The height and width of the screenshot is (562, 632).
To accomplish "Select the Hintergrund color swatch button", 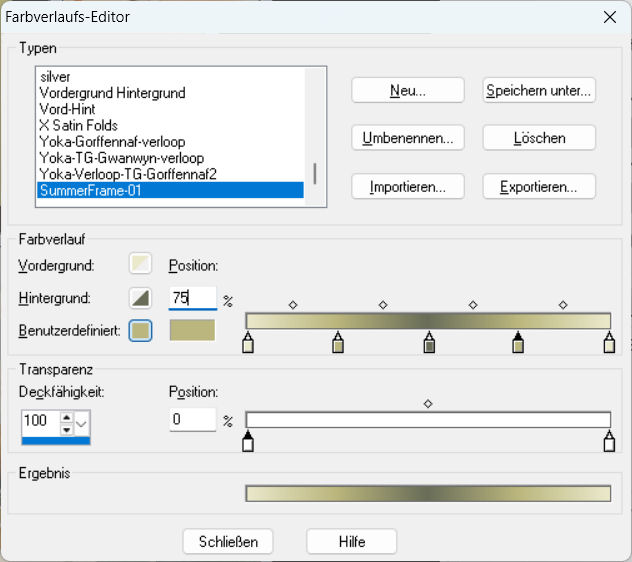I will [x=140, y=298].
